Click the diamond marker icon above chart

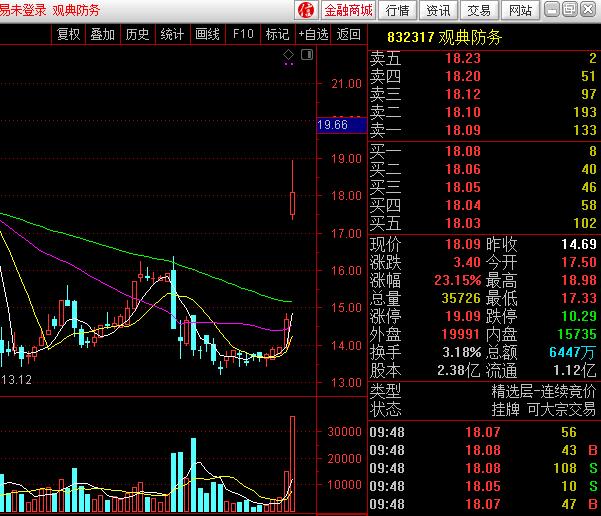[289, 54]
